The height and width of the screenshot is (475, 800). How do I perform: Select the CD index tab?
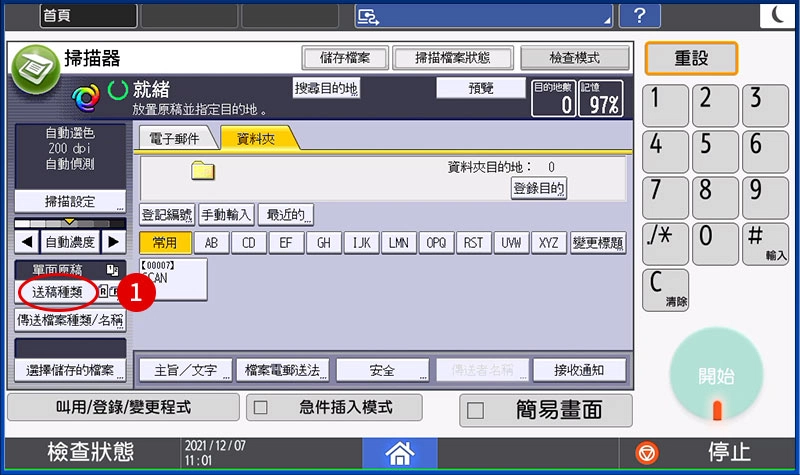click(x=249, y=243)
